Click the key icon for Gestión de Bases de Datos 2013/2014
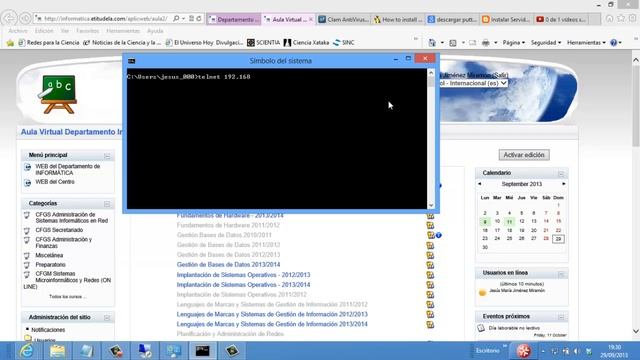Viewport: 640px width, 360px height. coord(430,265)
